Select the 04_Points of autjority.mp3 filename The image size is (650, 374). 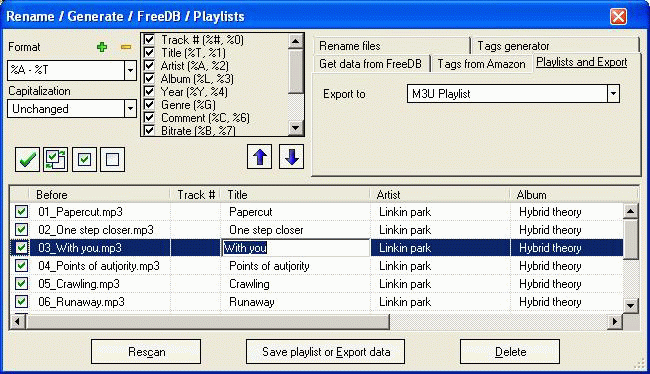(x=99, y=266)
